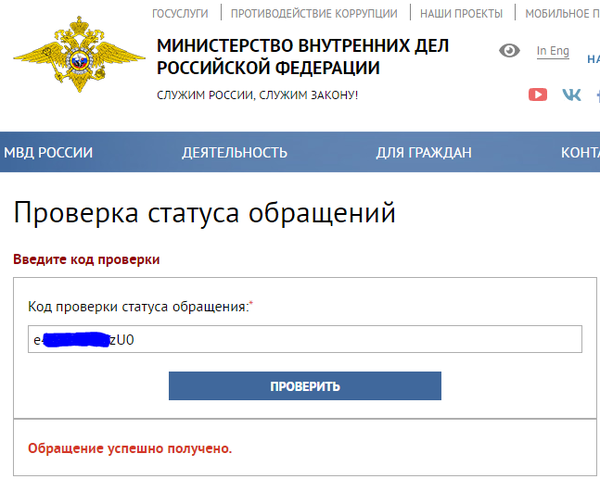This screenshot has height=479, width=600.
Task: Open the ГОСУСЛУГИ top link
Action: [180, 13]
